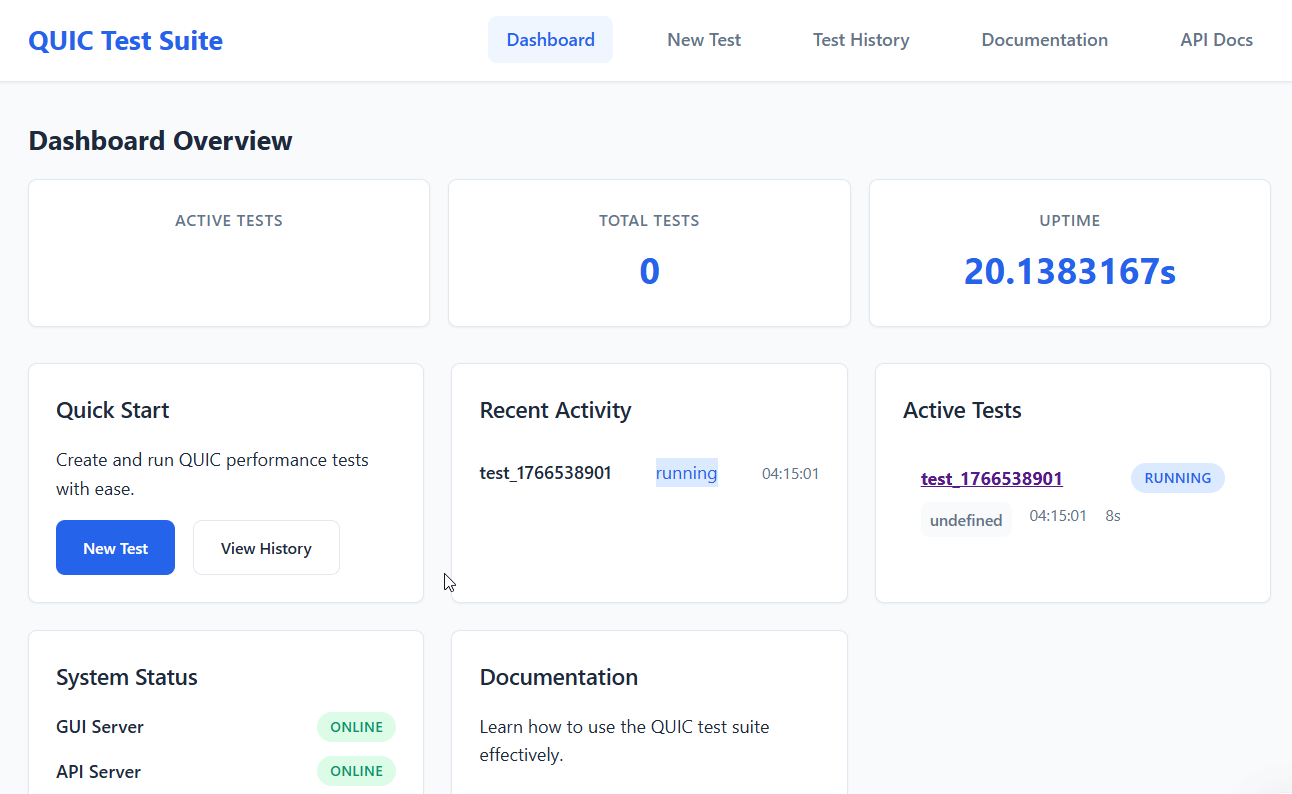The height and width of the screenshot is (794, 1292).
Task: Click the RUNNING status badge
Action: [x=1177, y=477]
